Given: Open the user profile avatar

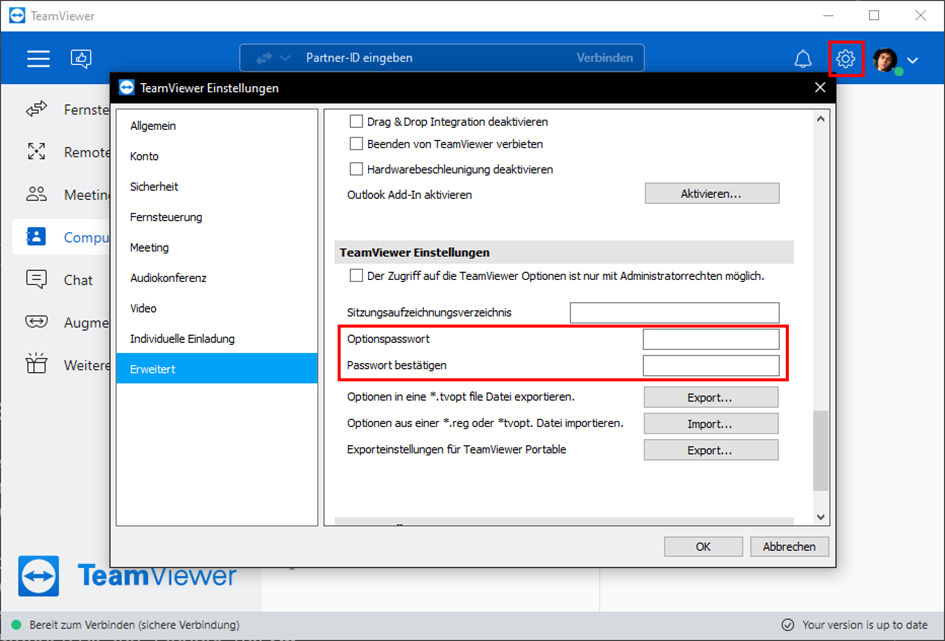Looking at the screenshot, I should pos(885,60).
